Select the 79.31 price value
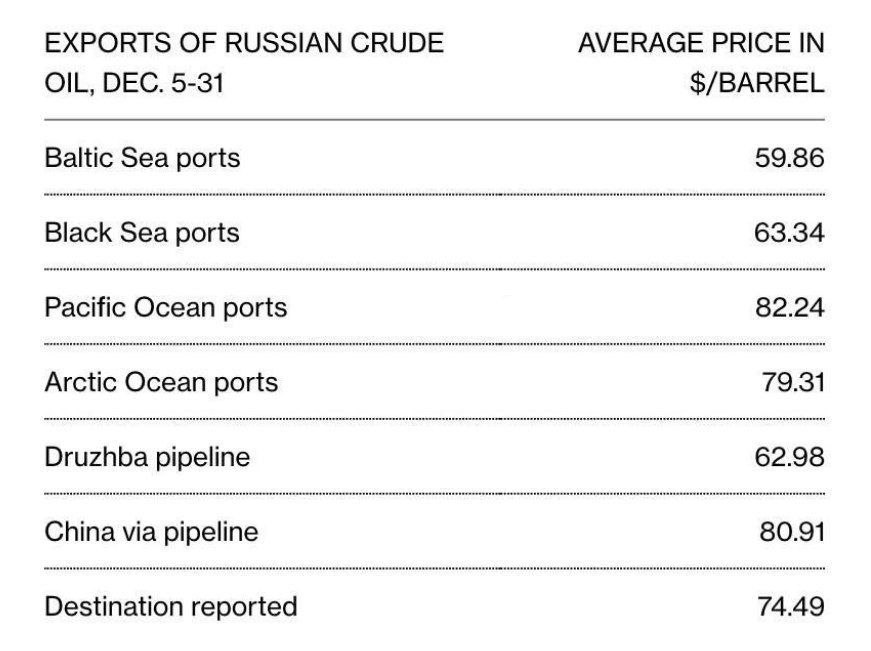Image resolution: width=871 pixels, height=651 pixels. [793, 382]
